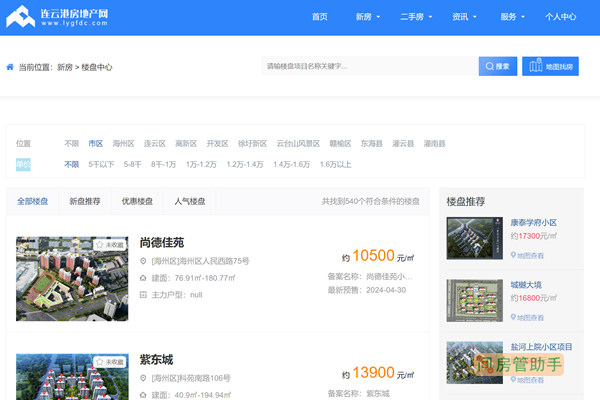Screen dimensions: 600x400
Task: Click location pin icon for 尚德佳苑 address
Action: [x=143, y=261]
